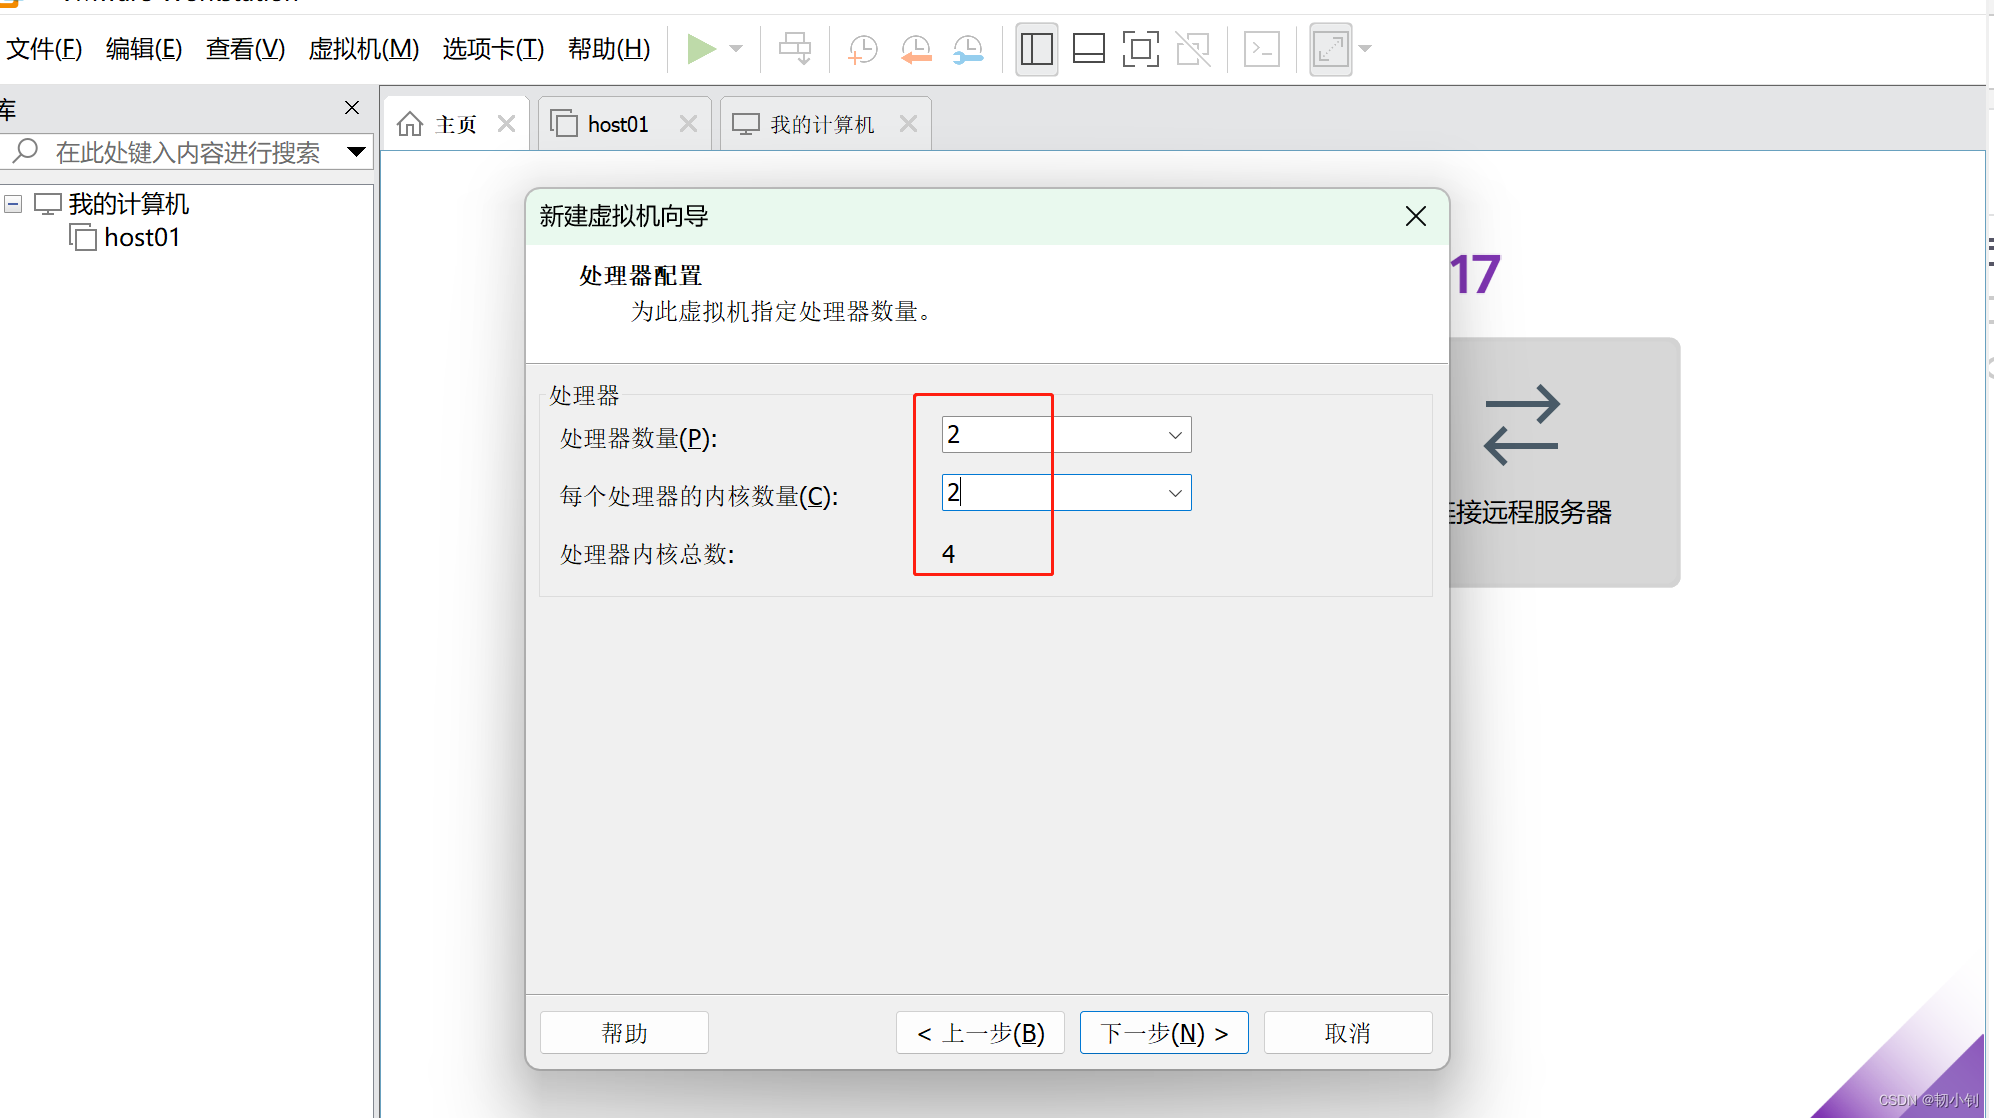Click the revert to snapshot icon
The image size is (1994, 1118).
[915, 48]
